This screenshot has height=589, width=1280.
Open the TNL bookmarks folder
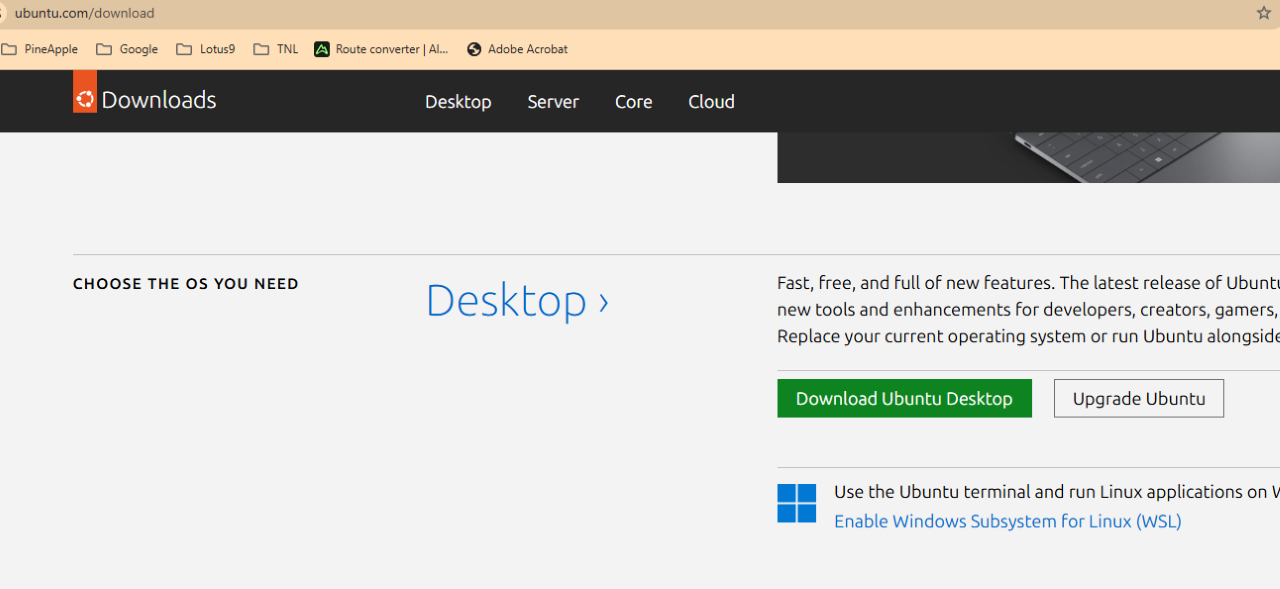point(276,49)
